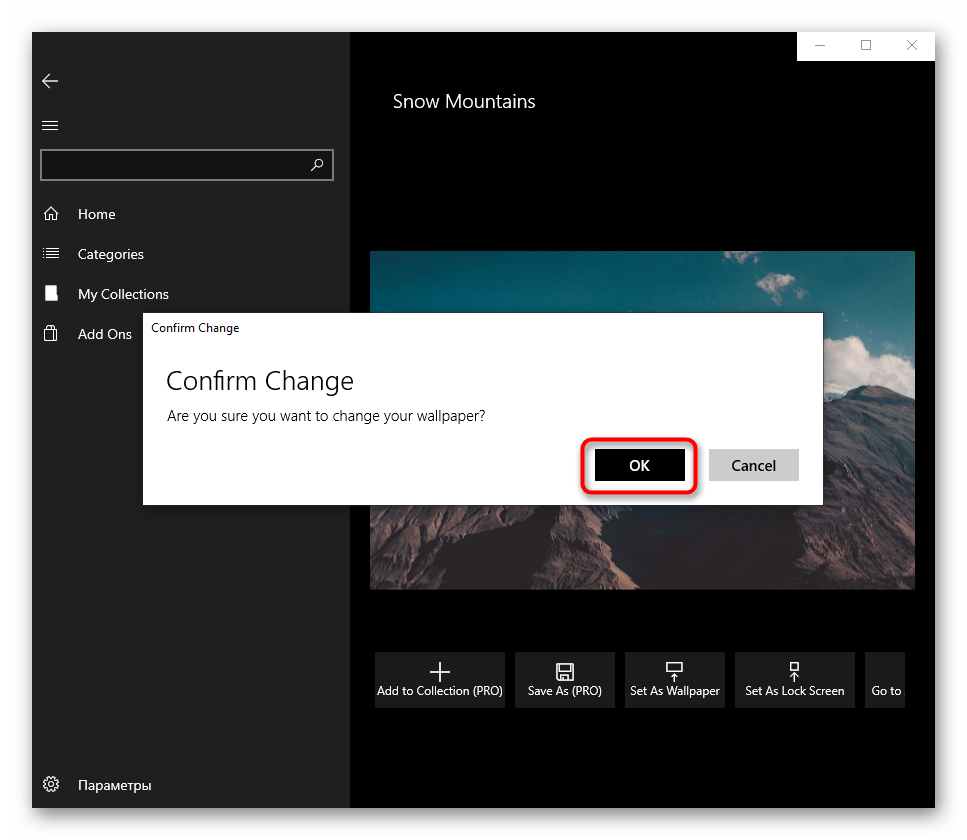Open the Add Ons store page
967x840 pixels.
point(104,334)
